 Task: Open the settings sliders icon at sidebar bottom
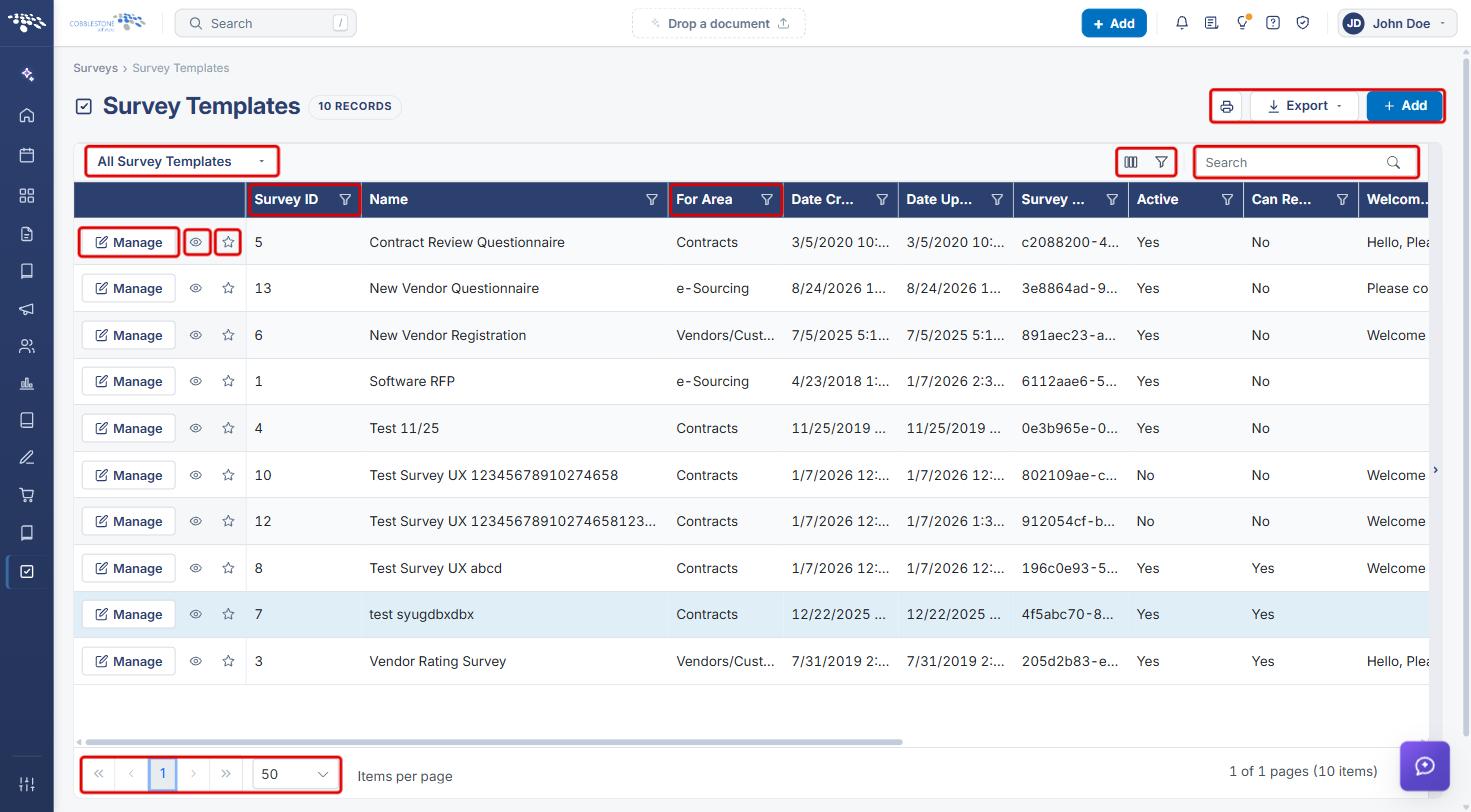(27, 784)
